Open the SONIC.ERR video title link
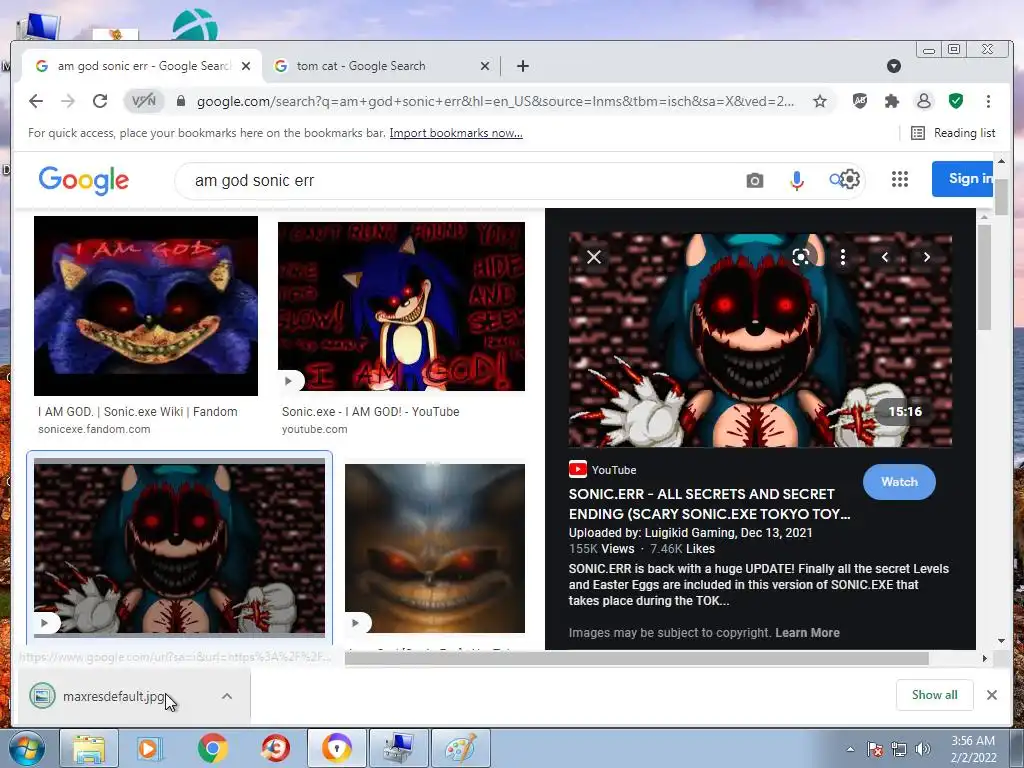Screen dimensions: 1024x768 [709, 504]
